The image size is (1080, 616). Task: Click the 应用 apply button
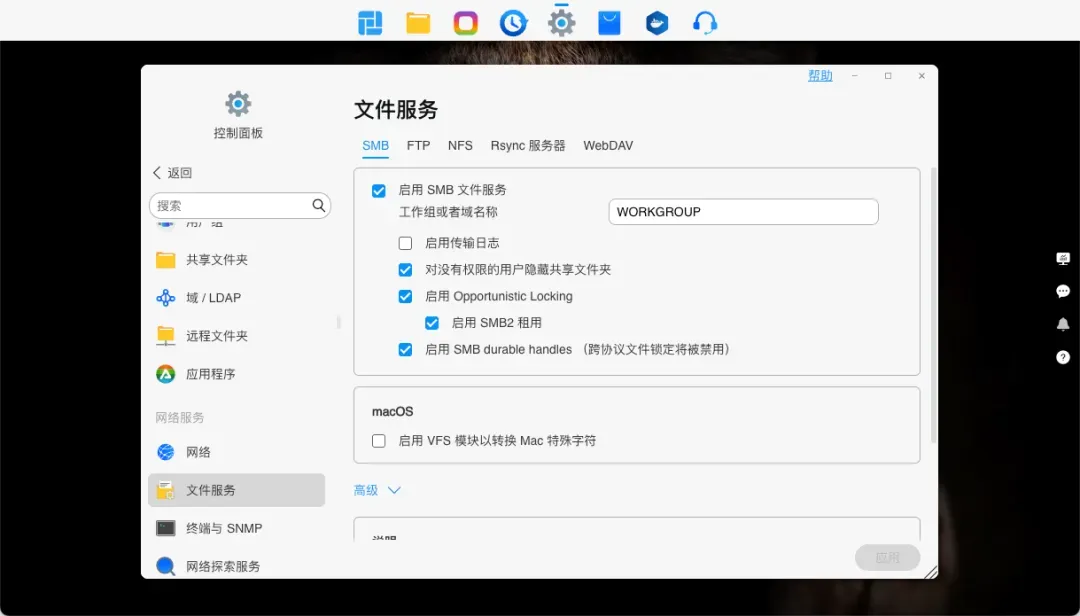coord(887,558)
